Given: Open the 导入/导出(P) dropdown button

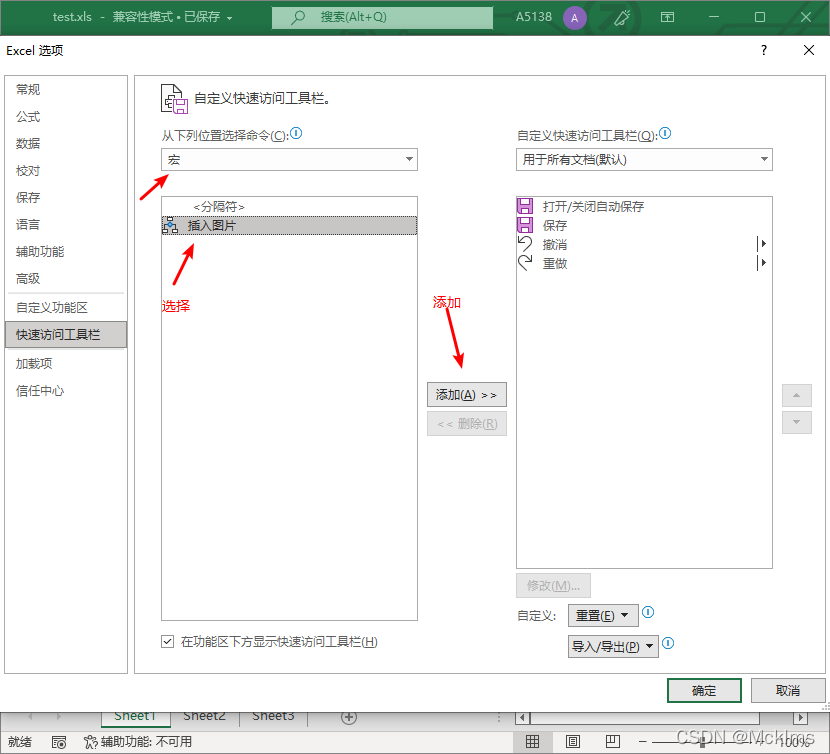Looking at the screenshot, I should click(x=613, y=647).
